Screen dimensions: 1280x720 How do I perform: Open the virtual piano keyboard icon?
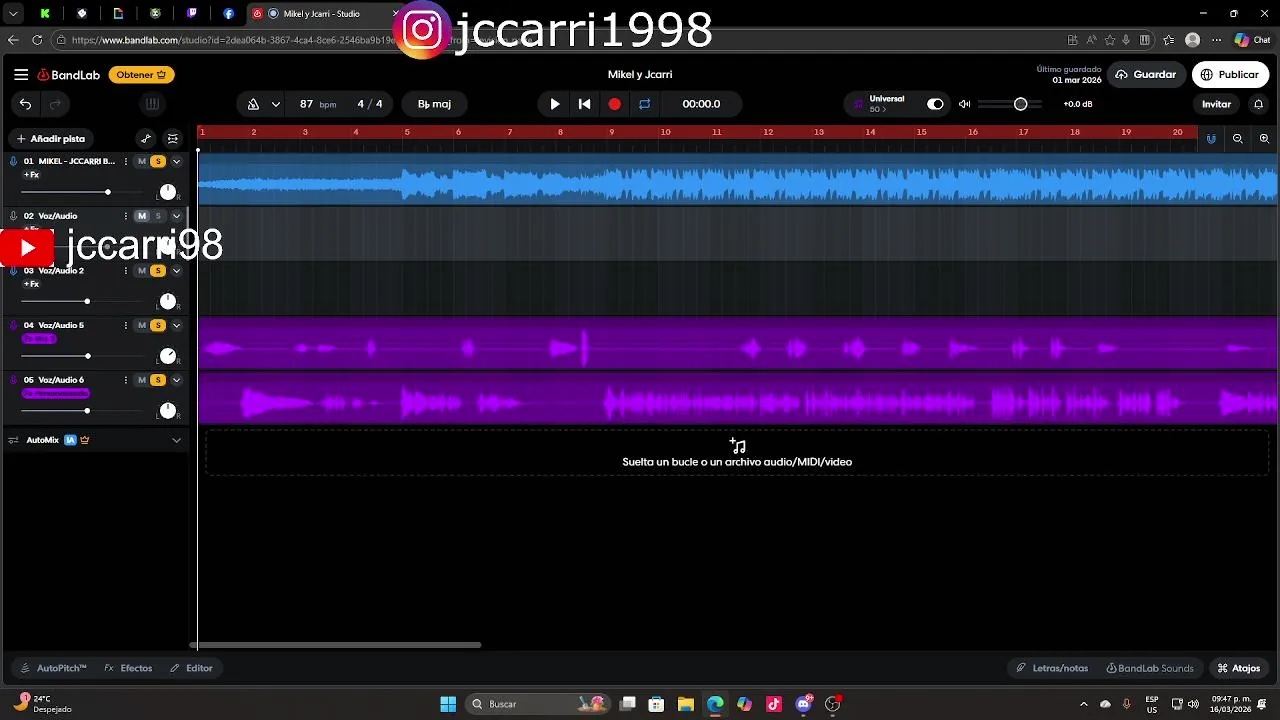tap(152, 104)
